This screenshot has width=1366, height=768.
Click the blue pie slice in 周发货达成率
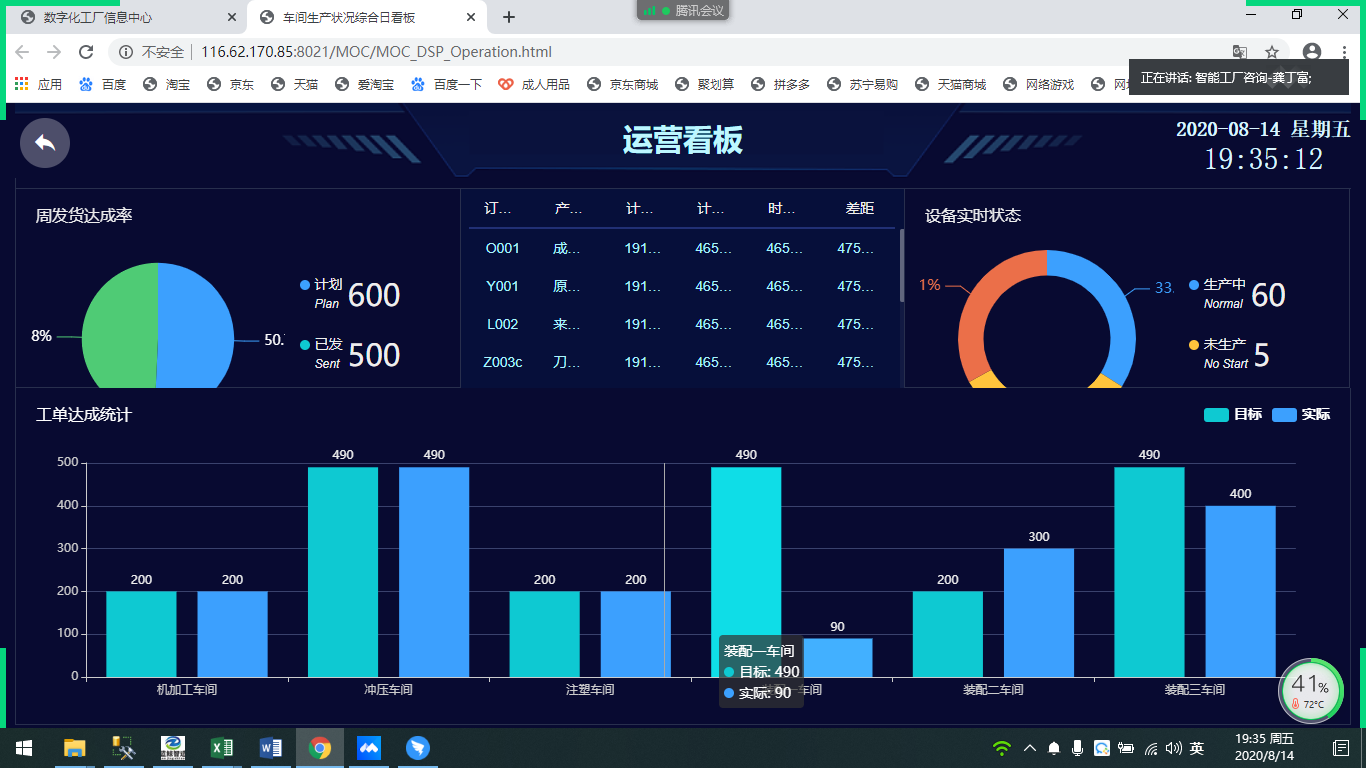click(195, 325)
